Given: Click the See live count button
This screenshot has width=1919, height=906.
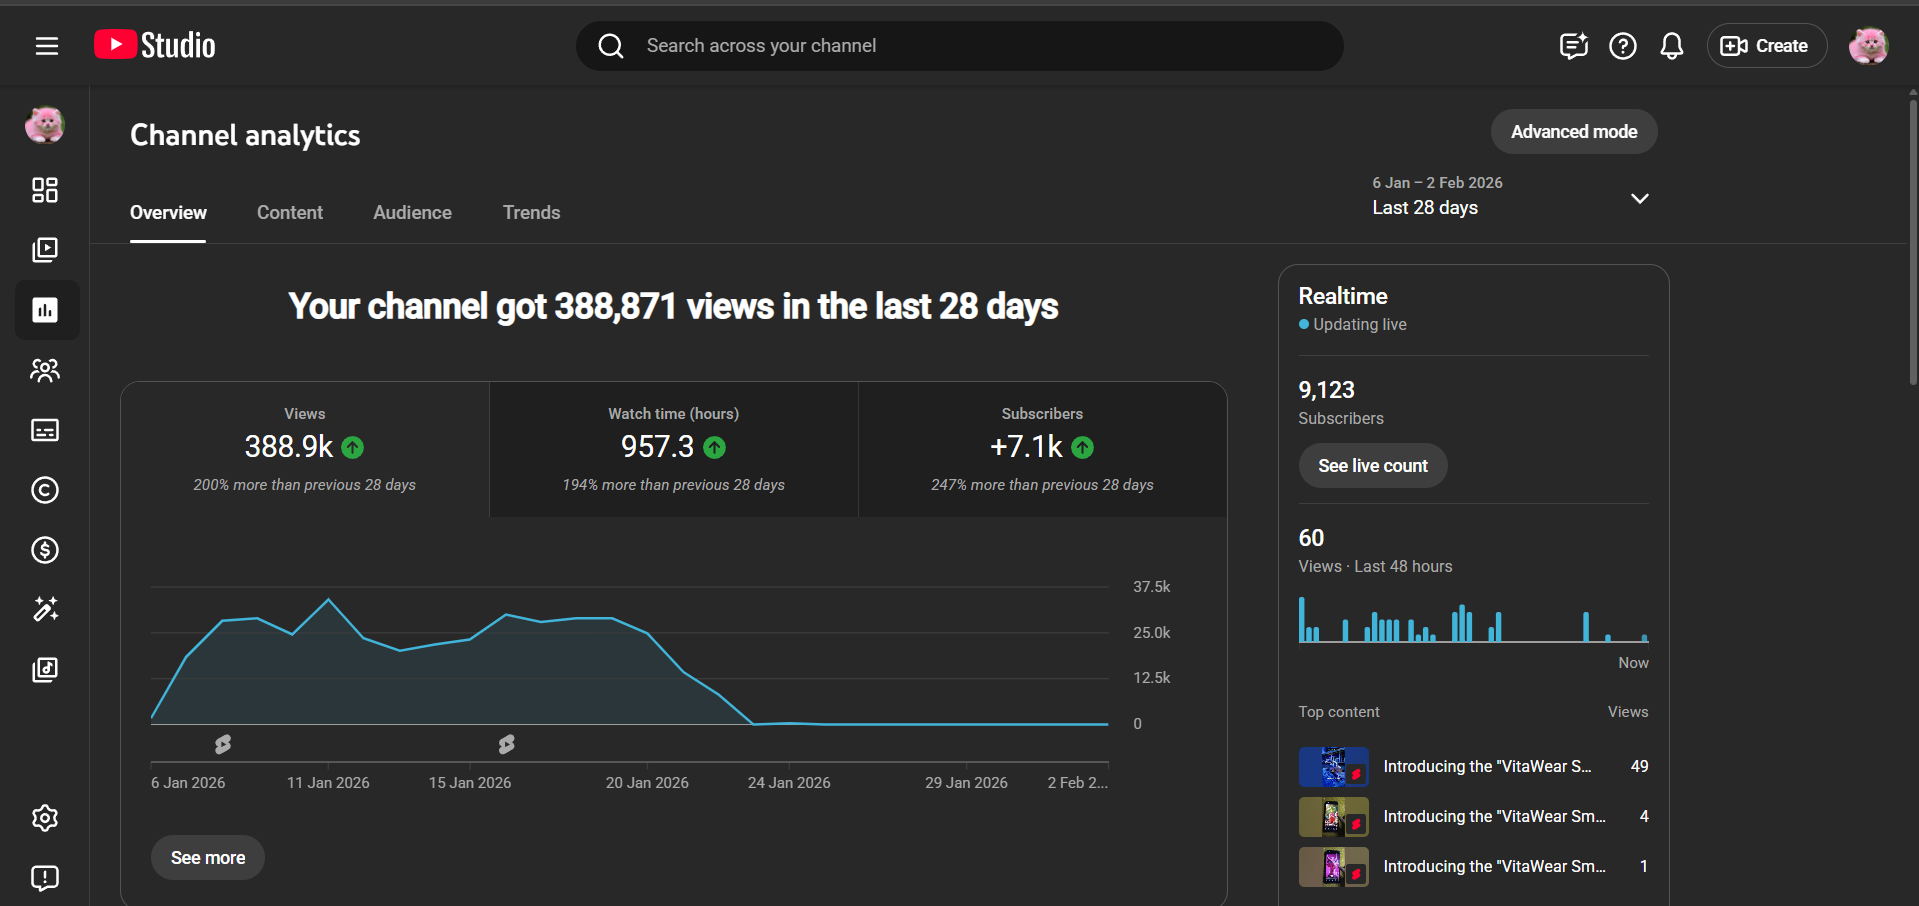Looking at the screenshot, I should coord(1372,466).
